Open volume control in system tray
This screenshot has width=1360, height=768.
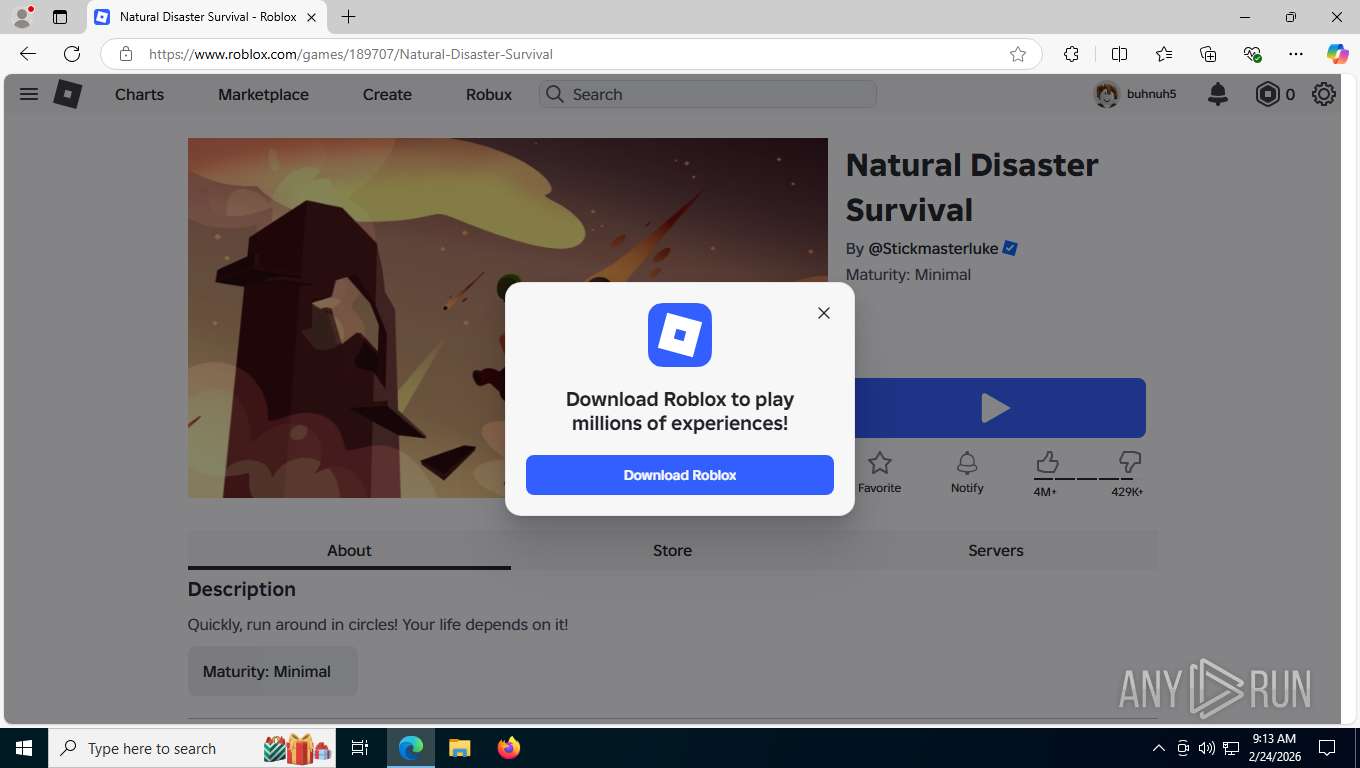[x=1207, y=748]
